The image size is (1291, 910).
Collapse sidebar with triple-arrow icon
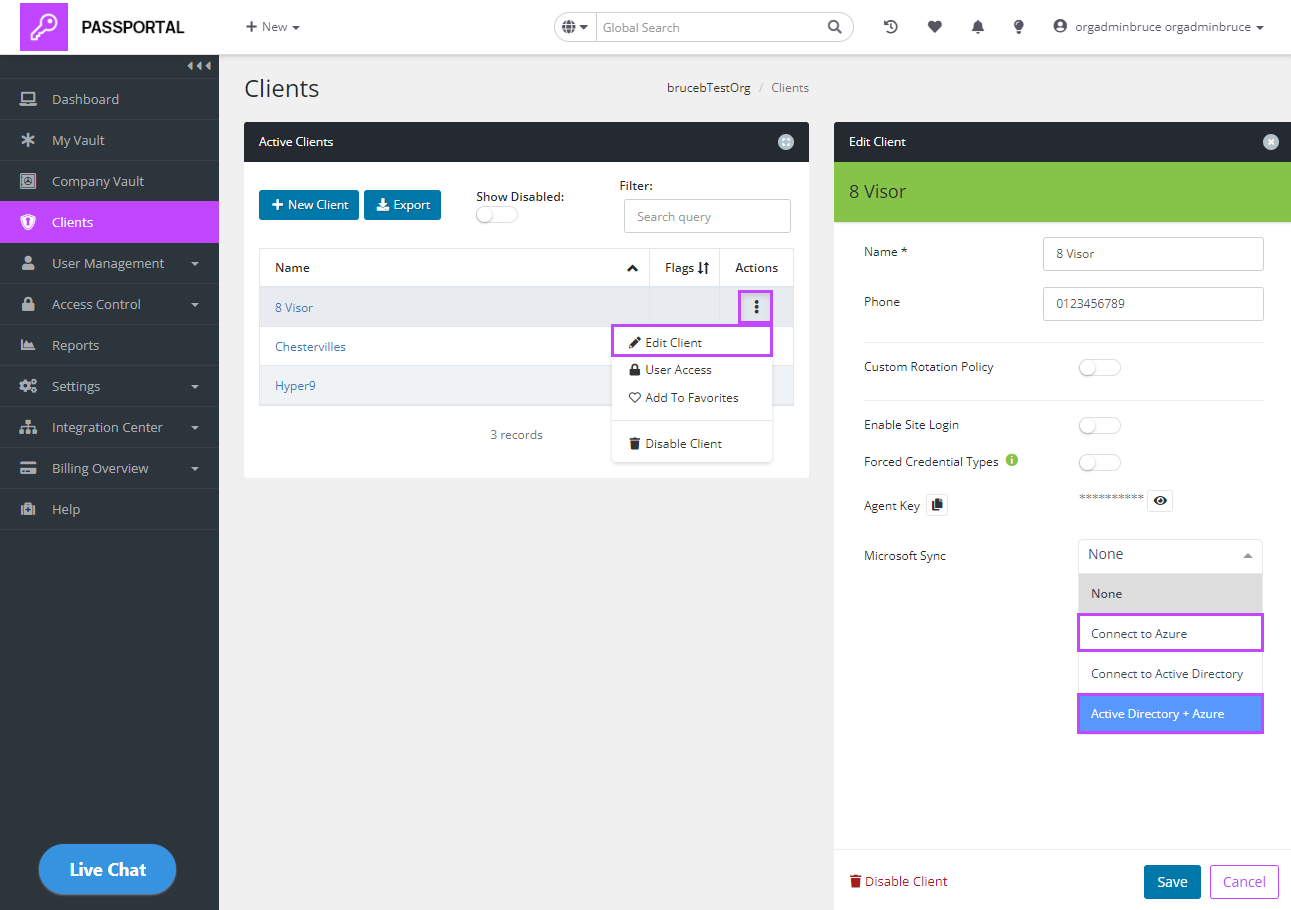[x=200, y=66]
